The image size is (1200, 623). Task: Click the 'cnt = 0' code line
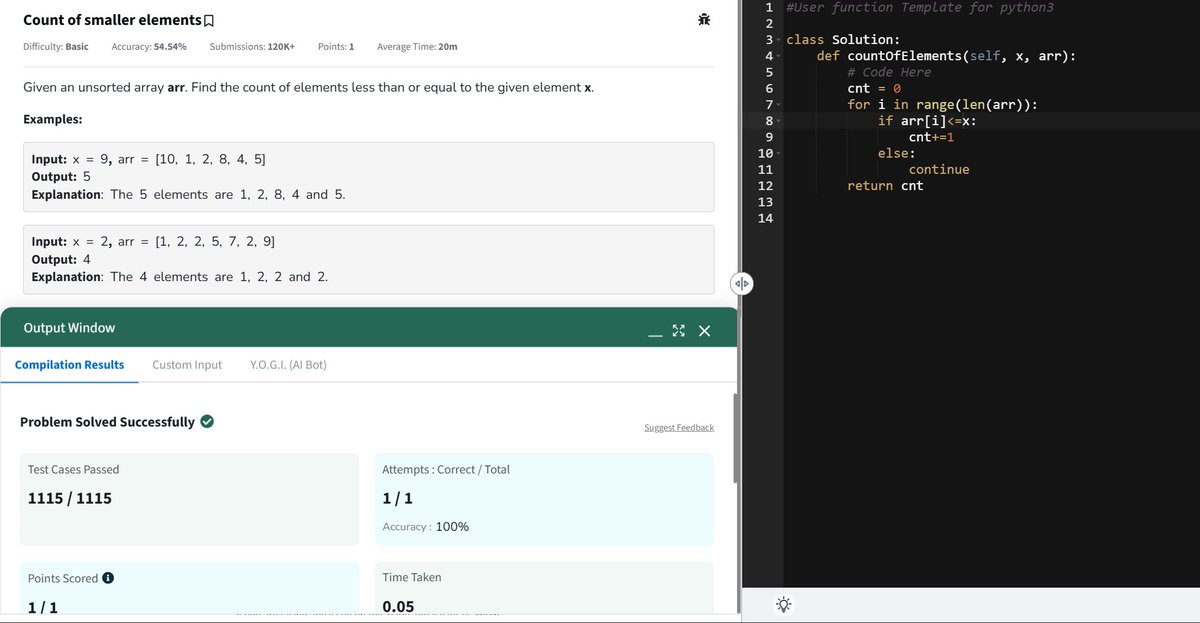(874, 88)
